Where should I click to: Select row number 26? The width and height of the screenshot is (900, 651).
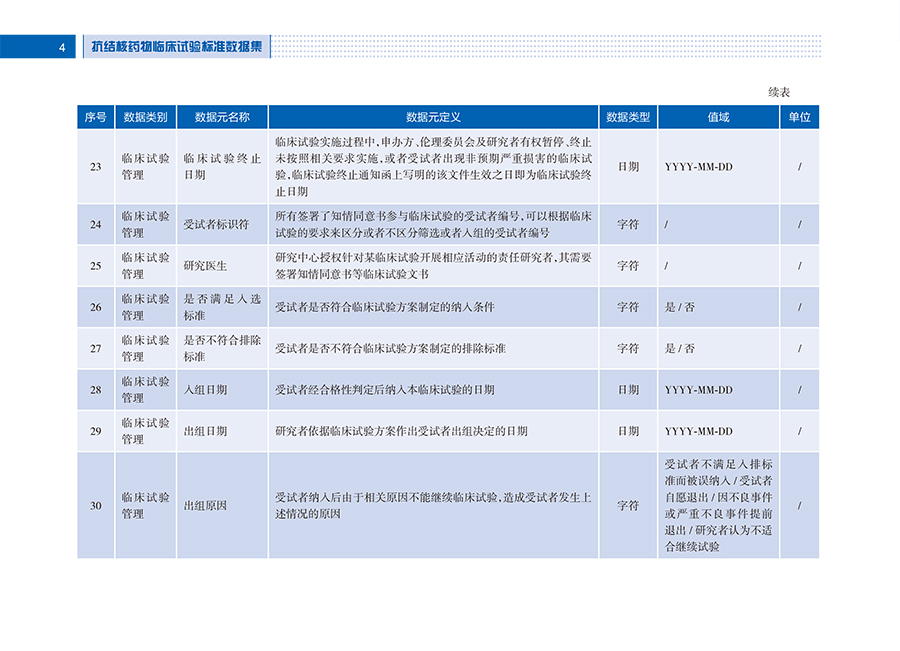coord(96,308)
